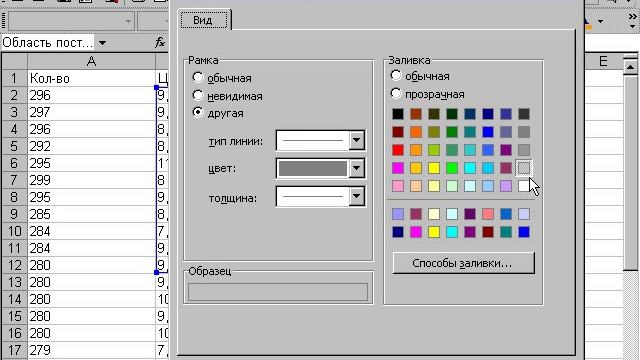640x360 pixels.
Task: Click cell A3 containing 297
Action: [x=91, y=112]
